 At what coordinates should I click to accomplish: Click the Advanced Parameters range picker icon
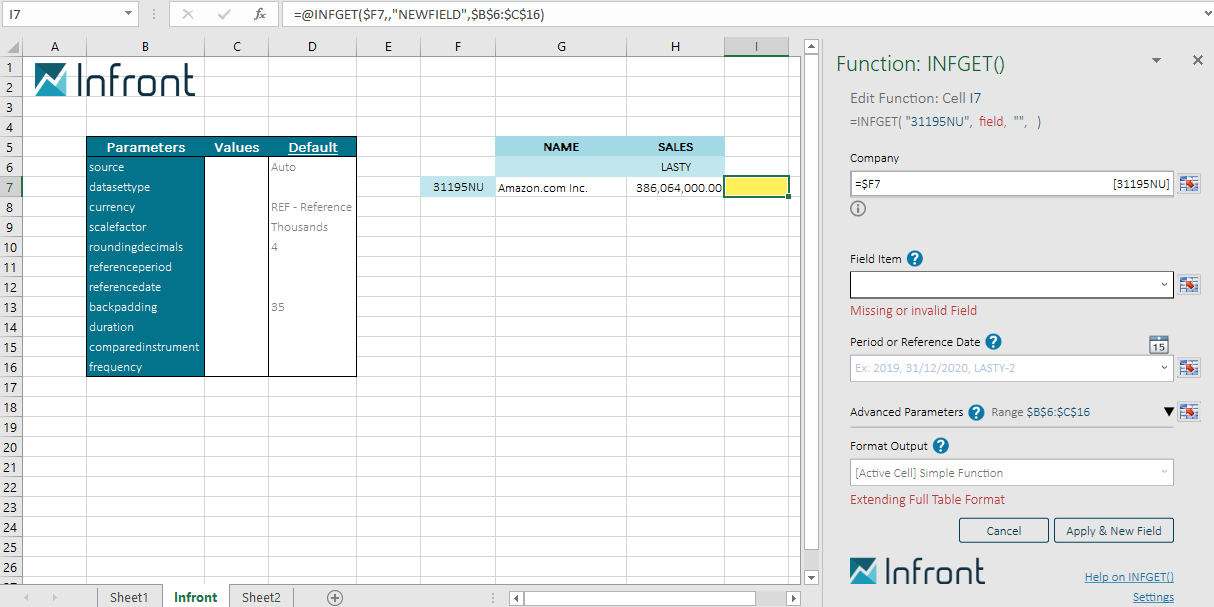tap(1189, 412)
